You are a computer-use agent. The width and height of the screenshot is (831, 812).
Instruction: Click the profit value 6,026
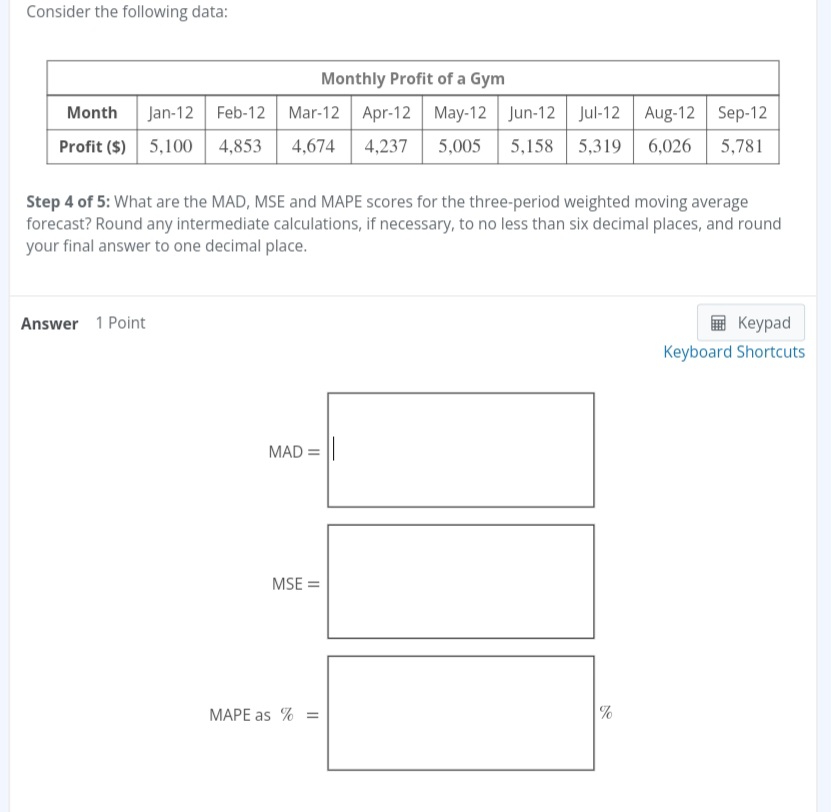pos(669,146)
